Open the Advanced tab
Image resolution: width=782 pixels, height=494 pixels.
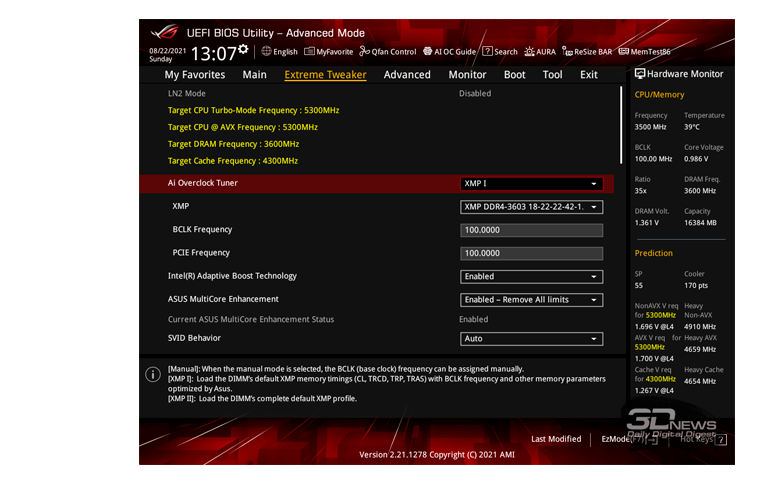click(x=407, y=75)
